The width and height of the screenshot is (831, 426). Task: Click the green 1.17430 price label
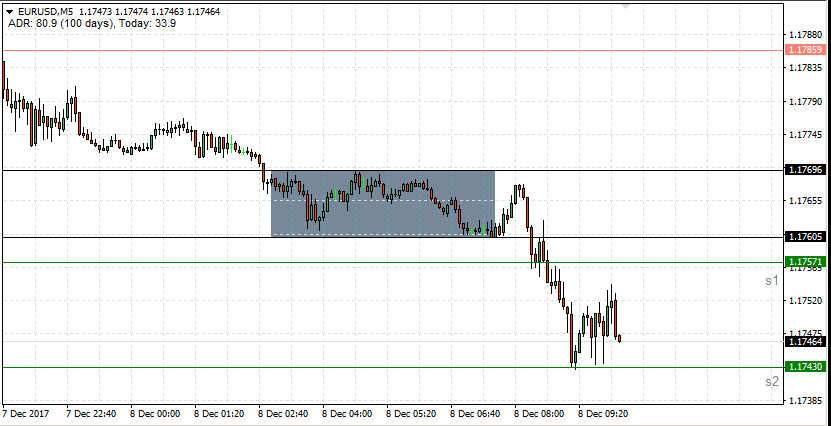pyautogui.click(x=805, y=367)
